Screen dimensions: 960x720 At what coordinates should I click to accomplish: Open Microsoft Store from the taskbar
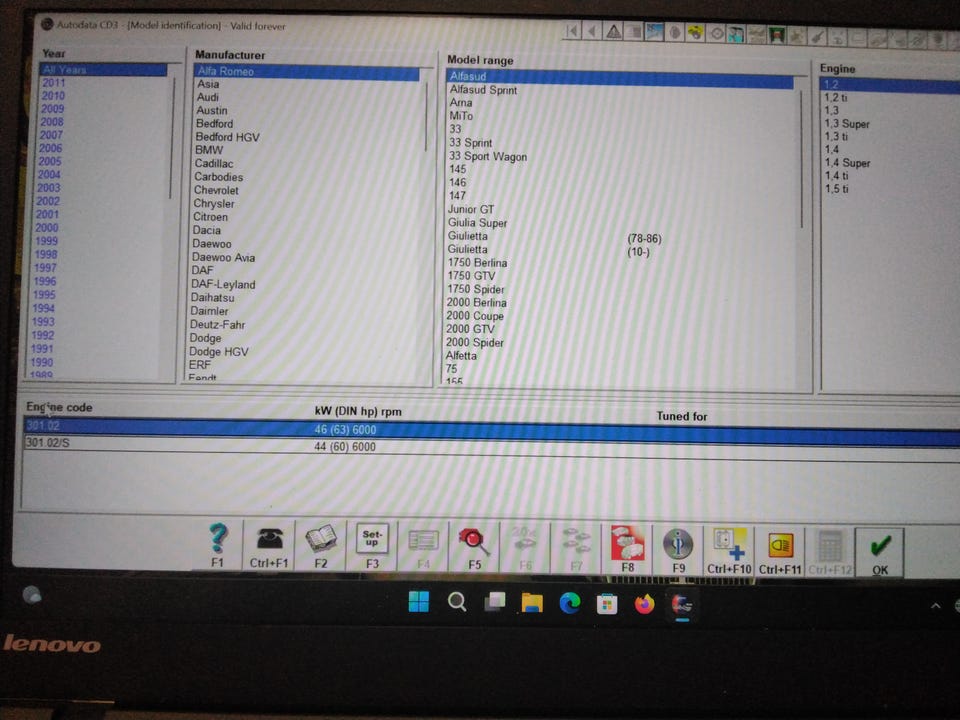(607, 604)
